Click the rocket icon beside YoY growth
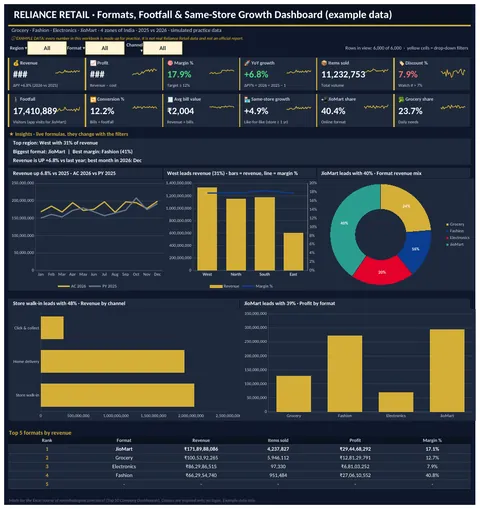The width and height of the screenshot is (480, 509). point(247,63)
